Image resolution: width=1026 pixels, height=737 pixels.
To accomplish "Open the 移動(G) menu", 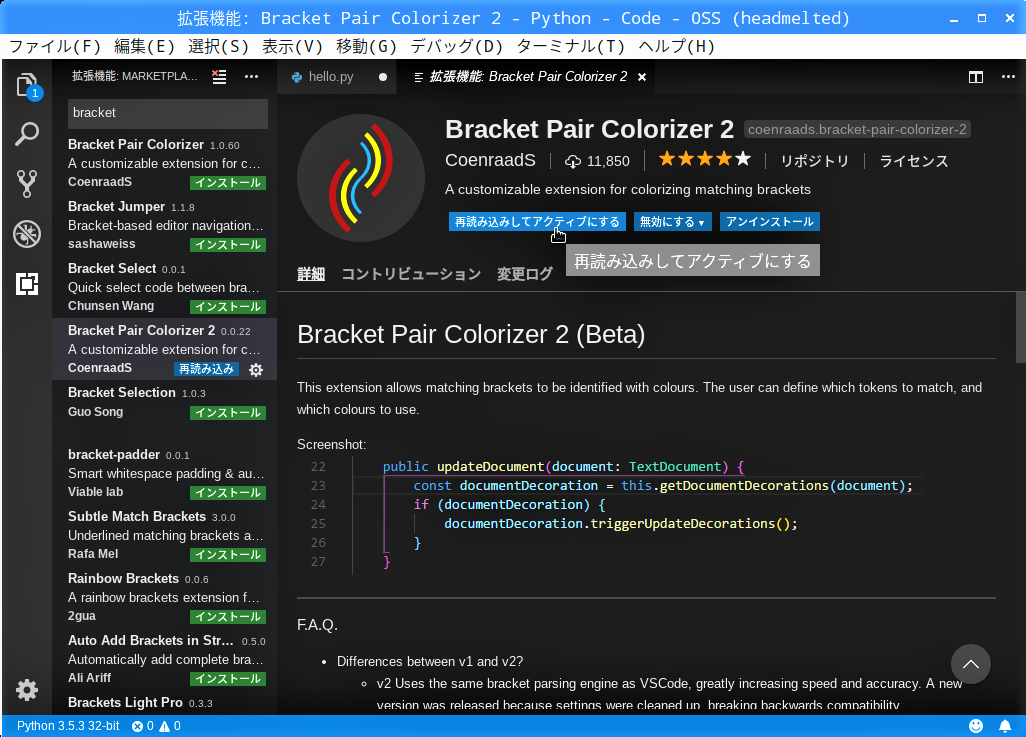I will coord(366,46).
